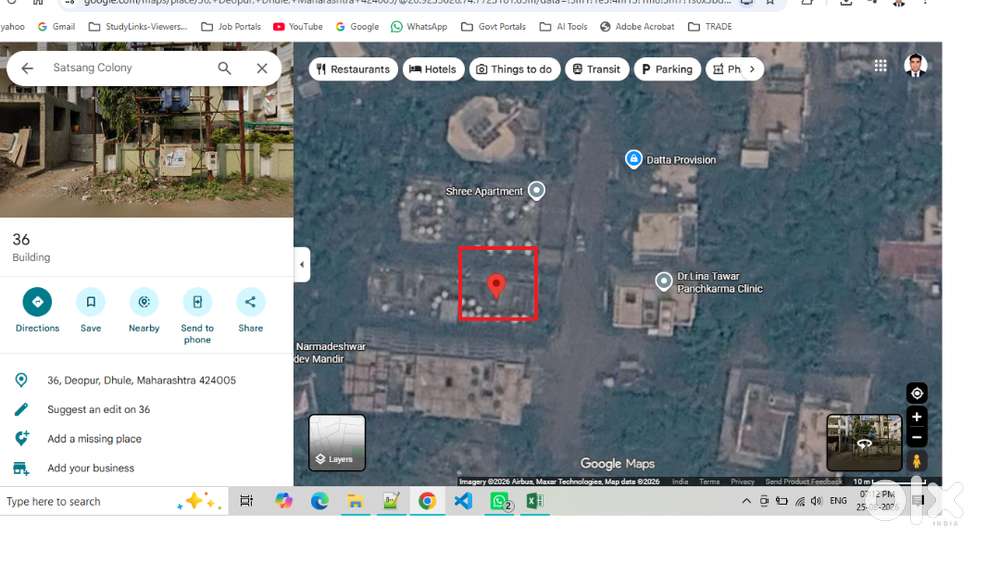1000x562 pixels.
Task: Open the WhatsApp bookmark
Action: [x=419, y=27]
